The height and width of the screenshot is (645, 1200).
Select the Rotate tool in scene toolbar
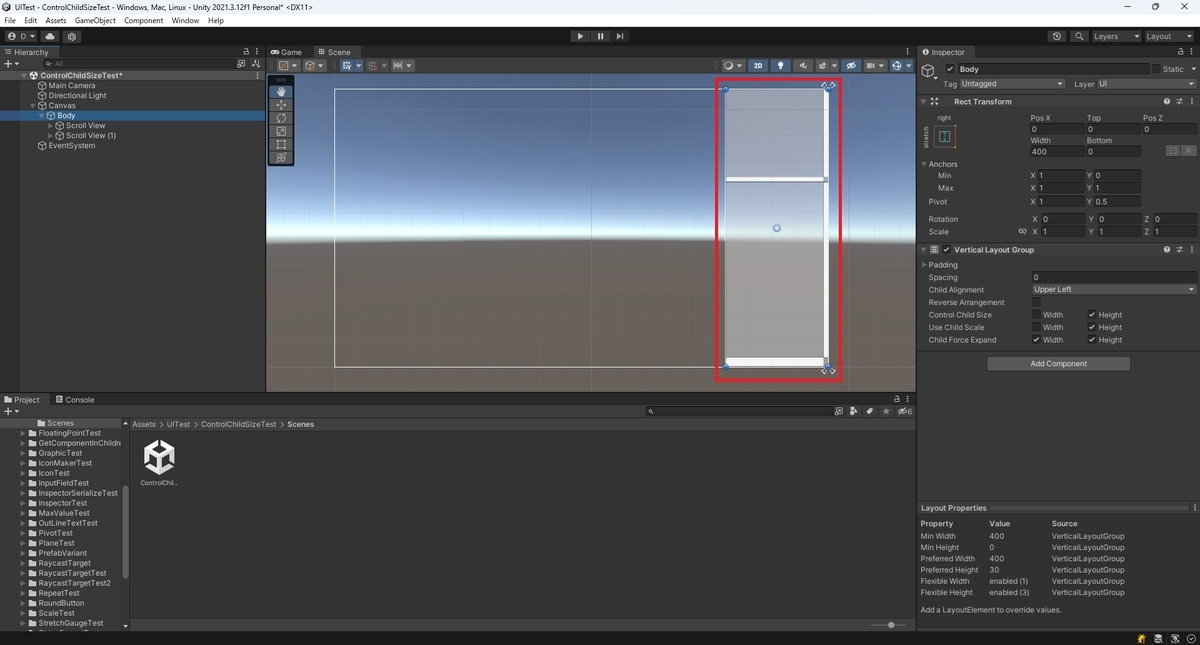pyautogui.click(x=281, y=118)
